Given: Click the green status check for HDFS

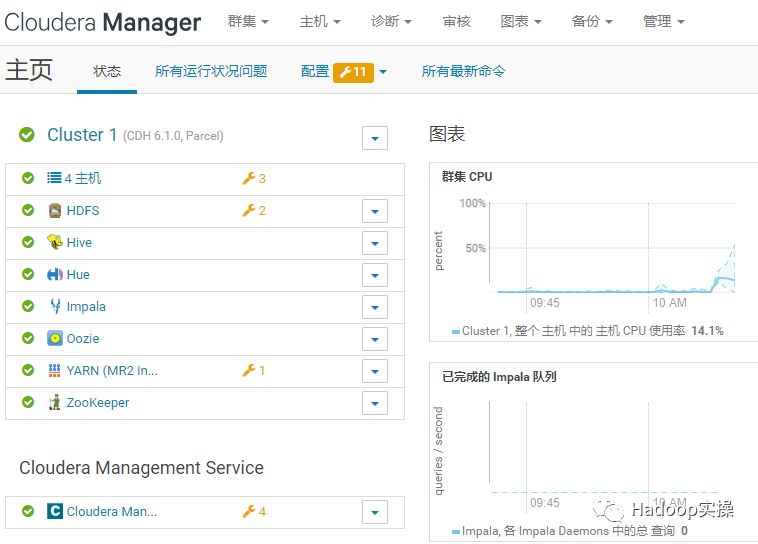Looking at the screenshot, I should coord(28,210).
